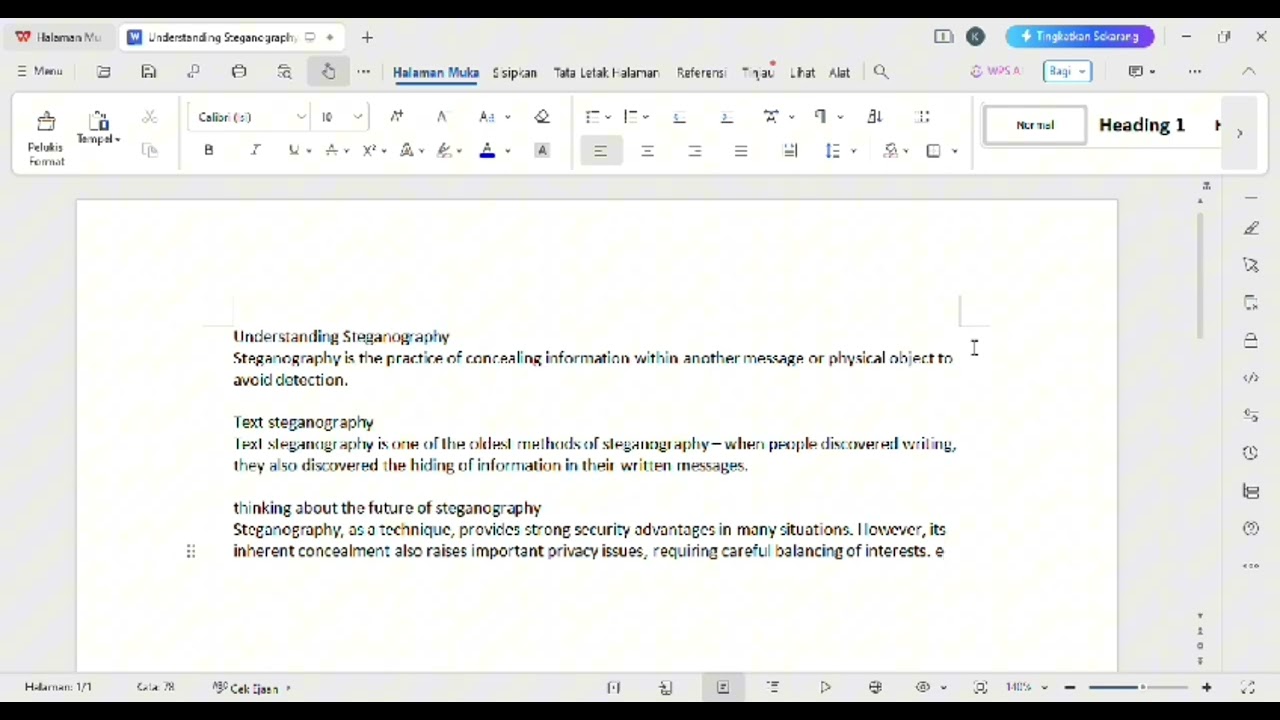Expand the font color dropdown arrow
Screen dimensions: 1280x720
tap(508, 151)
